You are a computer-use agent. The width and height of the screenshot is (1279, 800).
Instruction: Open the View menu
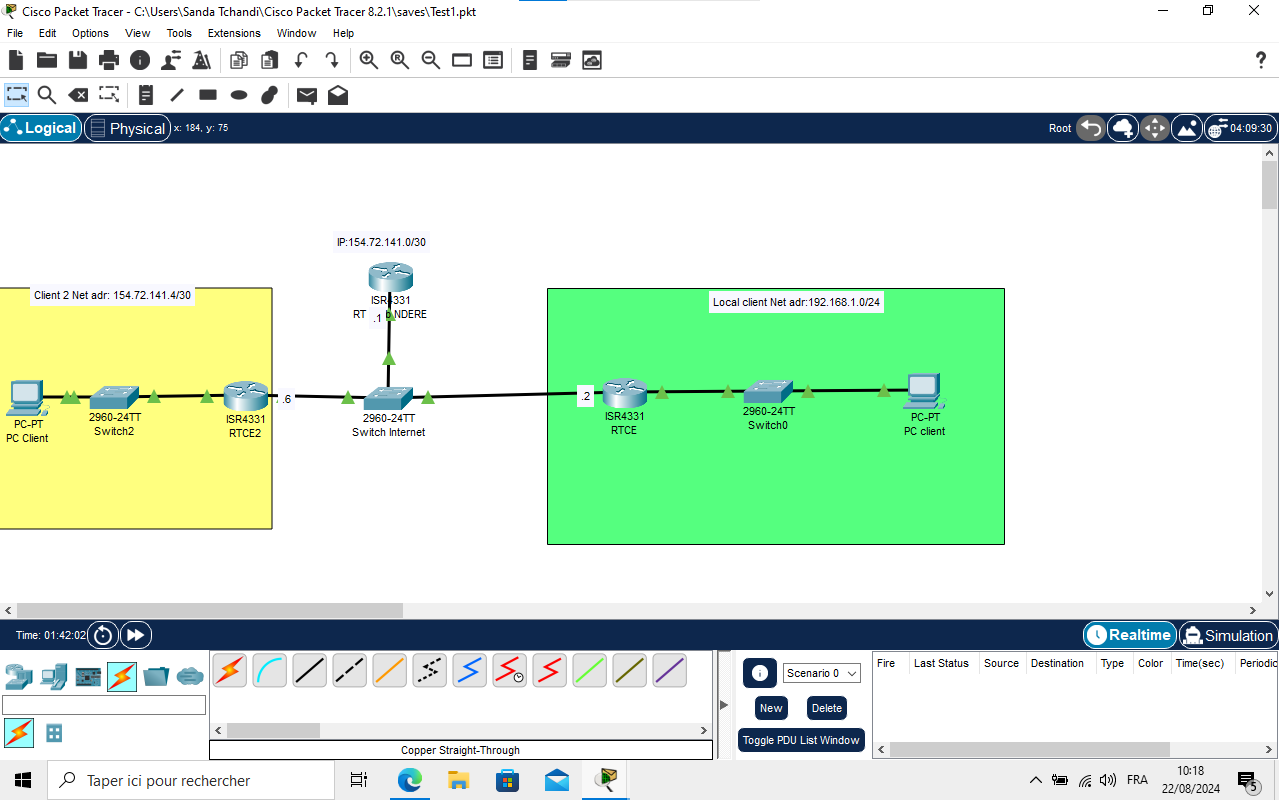[138, 33]
